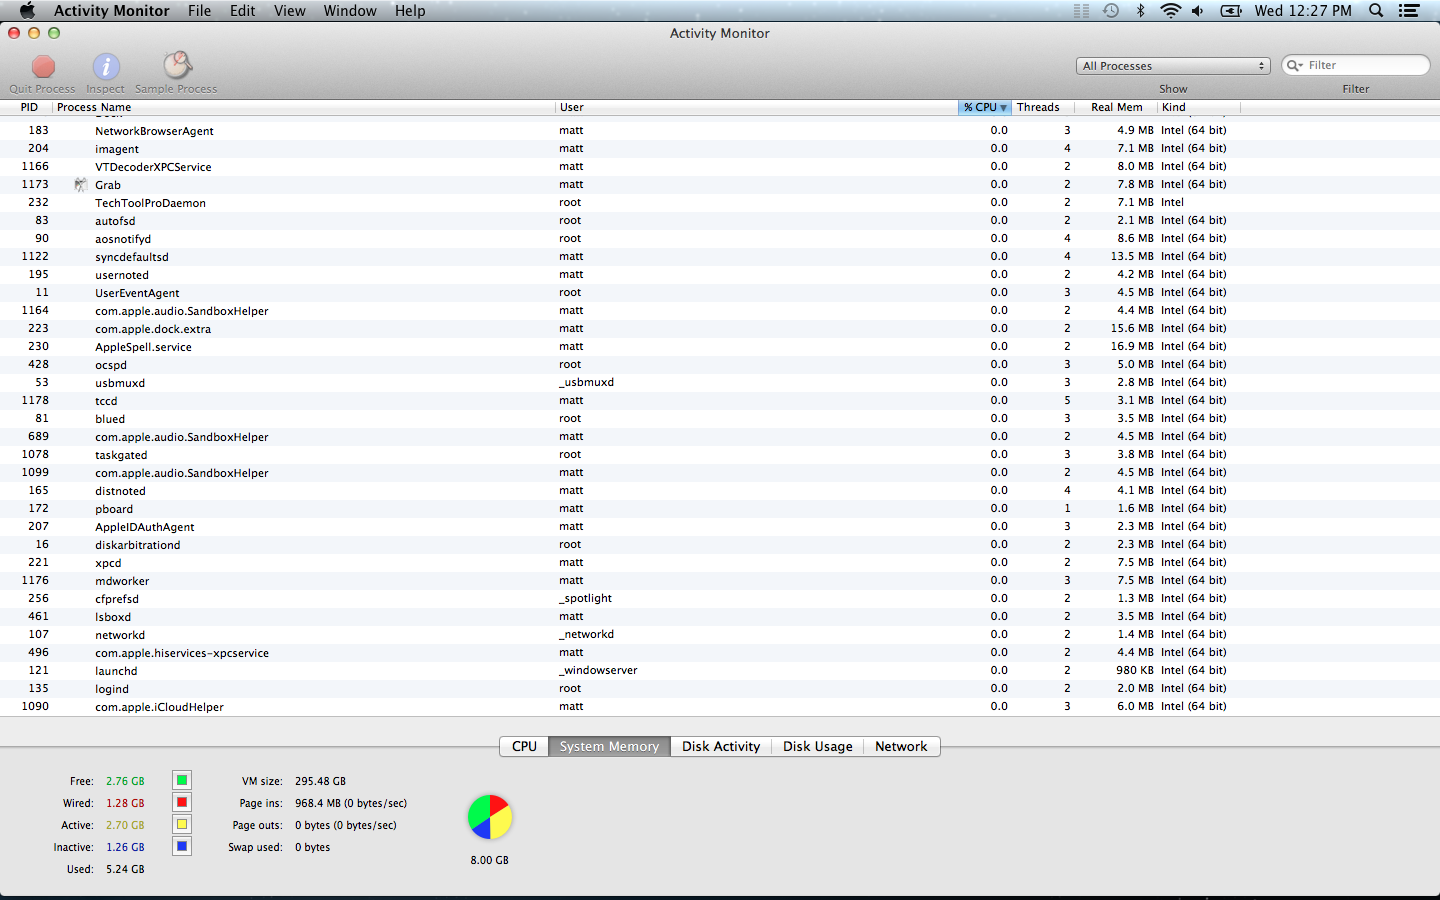
Task: Select the syncdefaultsd process row
Action: [x=720, y=257]
